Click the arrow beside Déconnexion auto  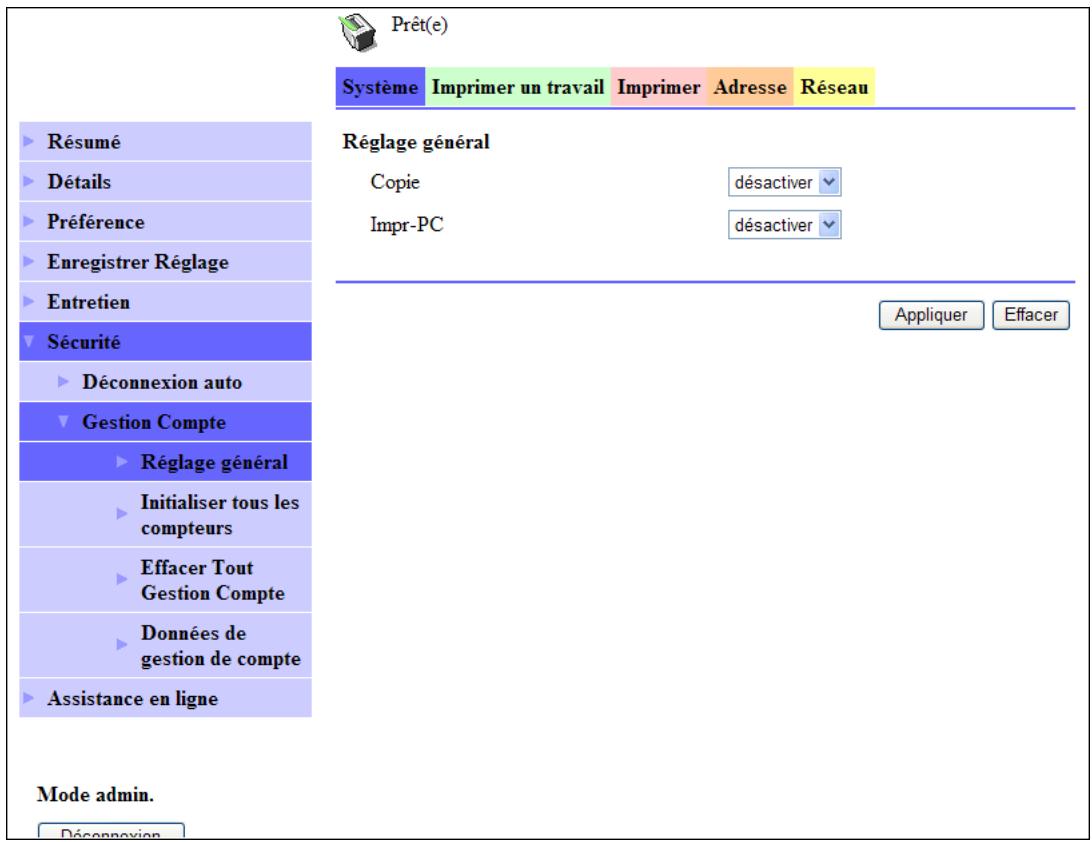coord(63,381)
